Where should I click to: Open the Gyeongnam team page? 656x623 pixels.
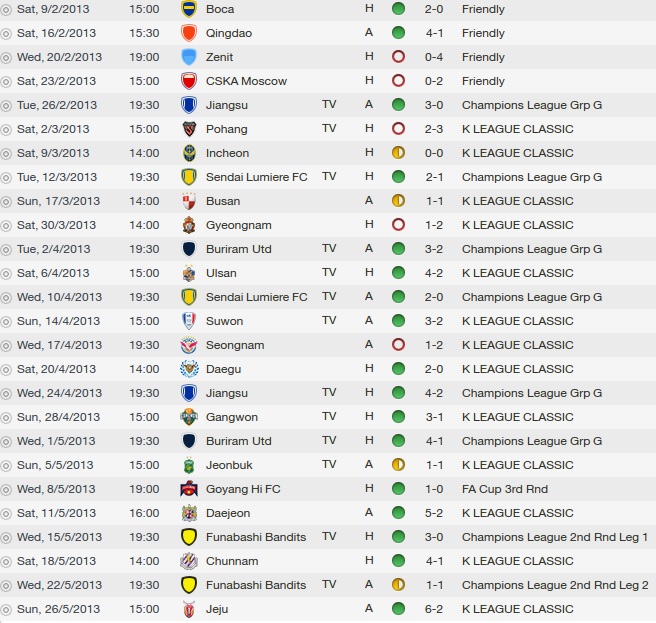[x=236, y=225]
